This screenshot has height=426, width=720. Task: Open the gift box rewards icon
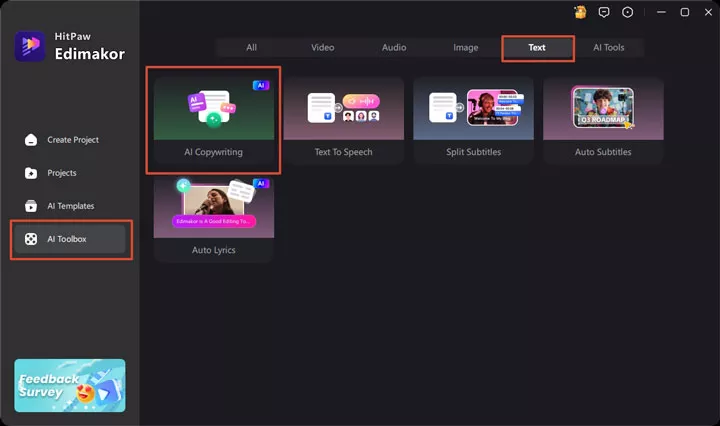pyautogui.click(x=580, y=12)
